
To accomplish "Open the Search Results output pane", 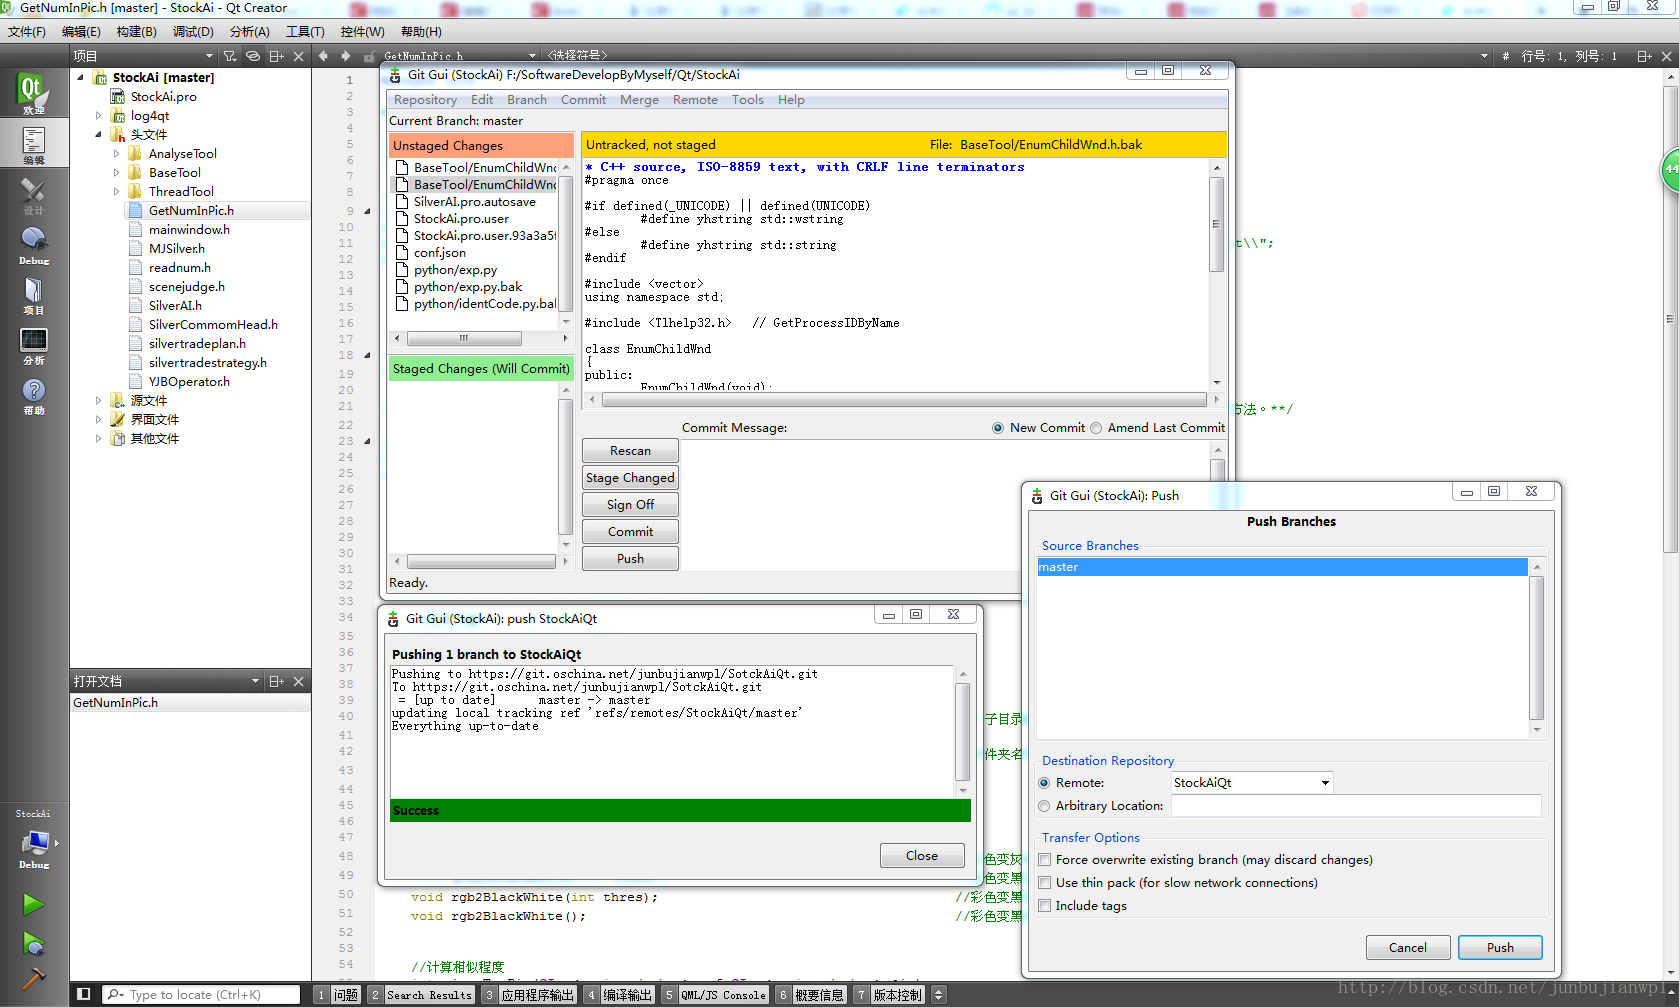I will (x=420, y=995).
